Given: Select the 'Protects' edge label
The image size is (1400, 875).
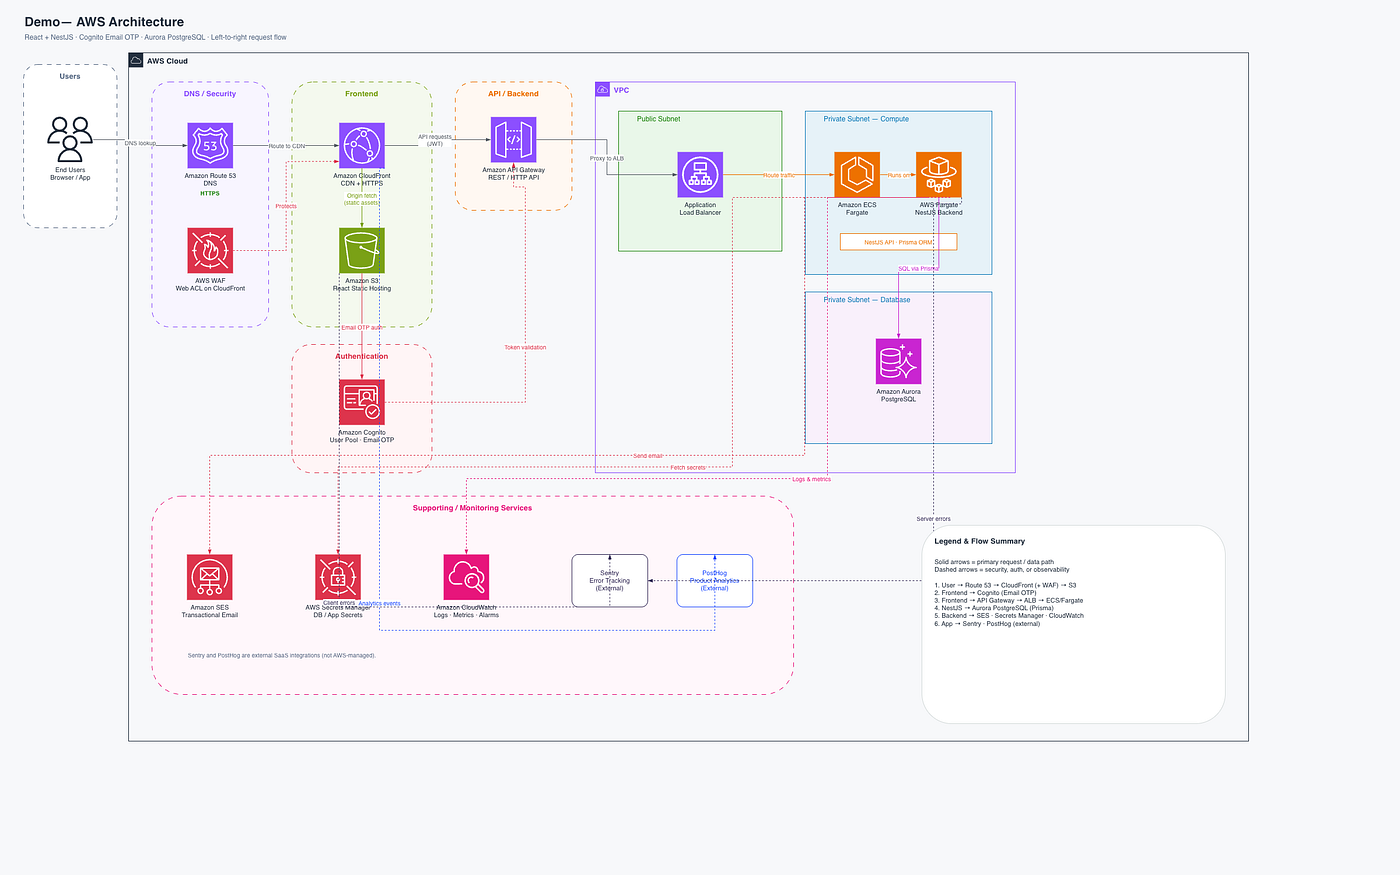Looking at the screenshot, I should (286, 206).
